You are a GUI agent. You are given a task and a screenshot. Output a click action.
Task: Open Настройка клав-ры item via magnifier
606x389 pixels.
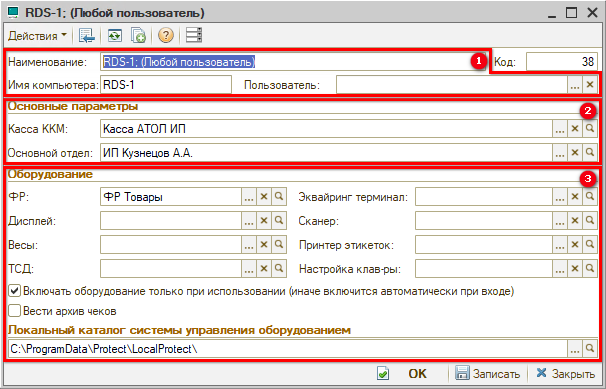pos(590,269)
